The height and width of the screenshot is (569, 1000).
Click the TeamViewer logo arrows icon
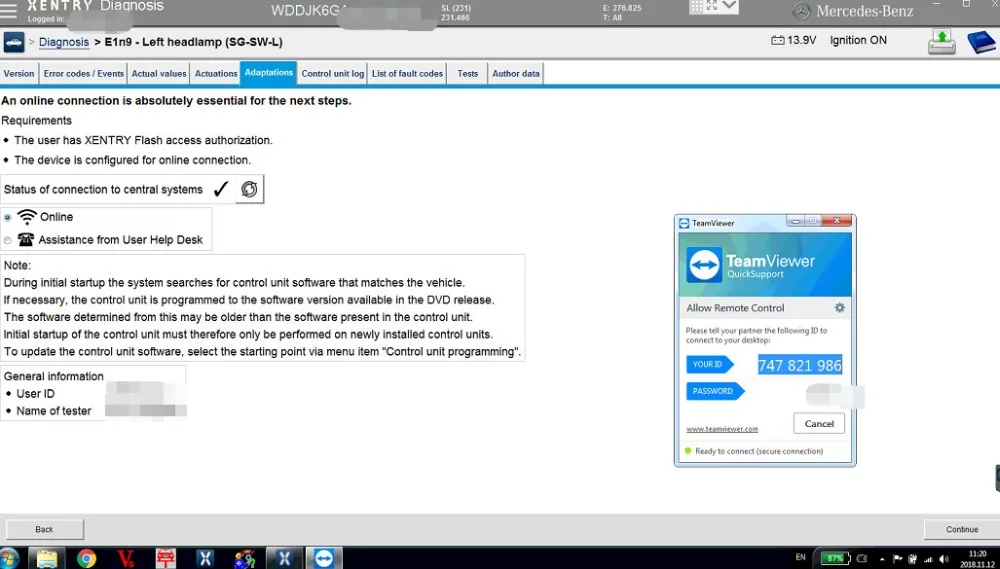coord(704,265)
